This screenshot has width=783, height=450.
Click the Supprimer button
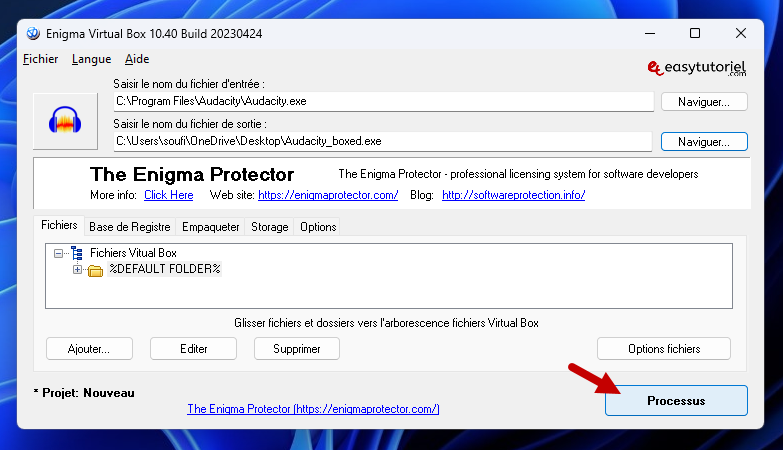point(297,349)
